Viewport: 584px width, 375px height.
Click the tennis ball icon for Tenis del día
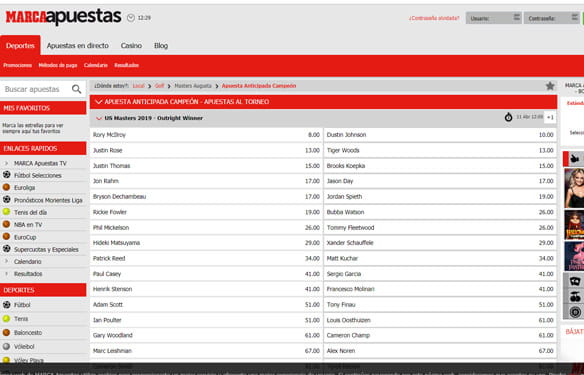pos(6,212)
